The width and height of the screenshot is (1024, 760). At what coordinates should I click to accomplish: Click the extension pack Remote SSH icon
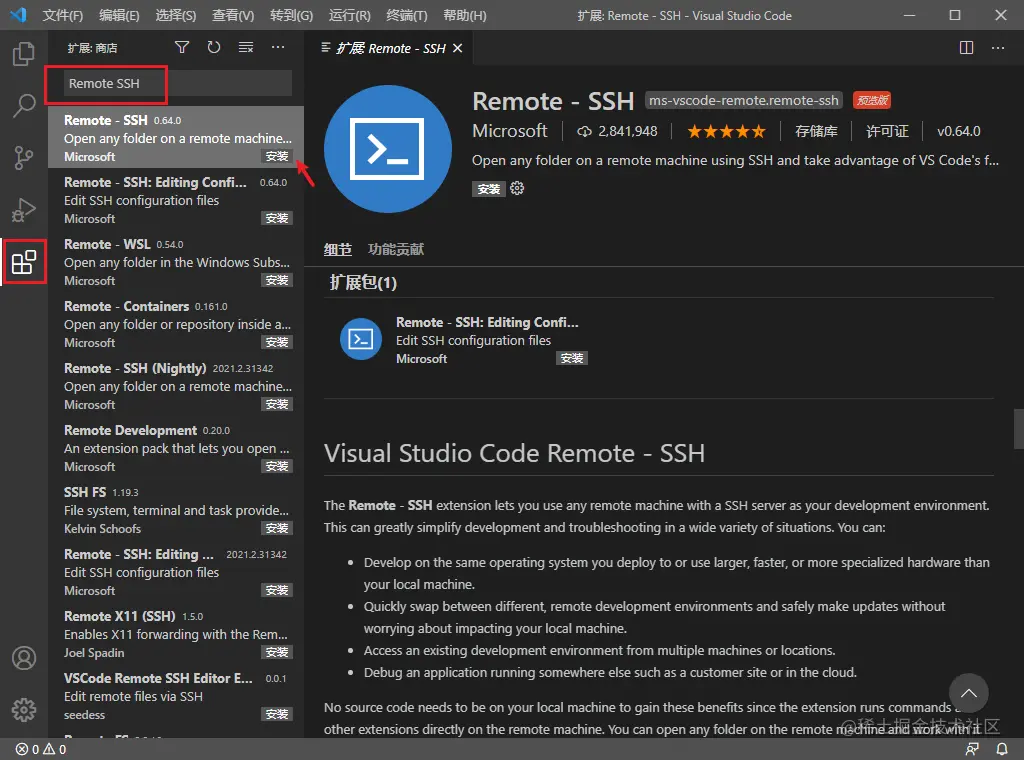tap(360, 339)
